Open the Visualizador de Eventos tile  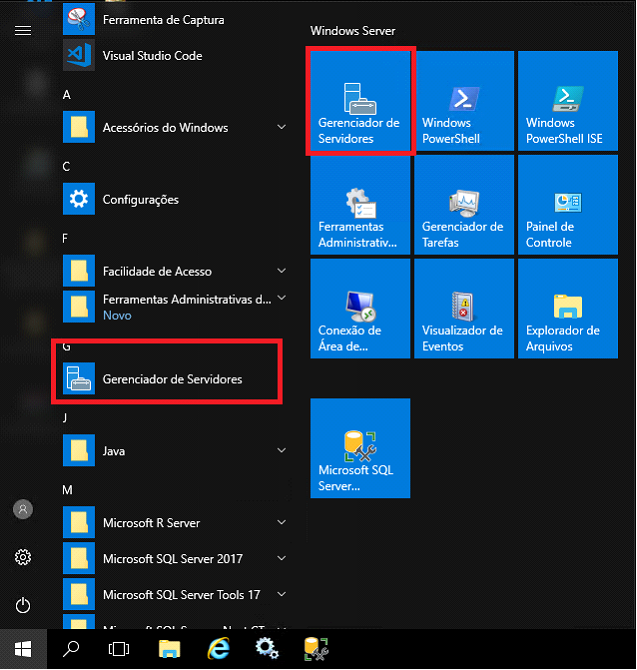[x=464, y=309]
